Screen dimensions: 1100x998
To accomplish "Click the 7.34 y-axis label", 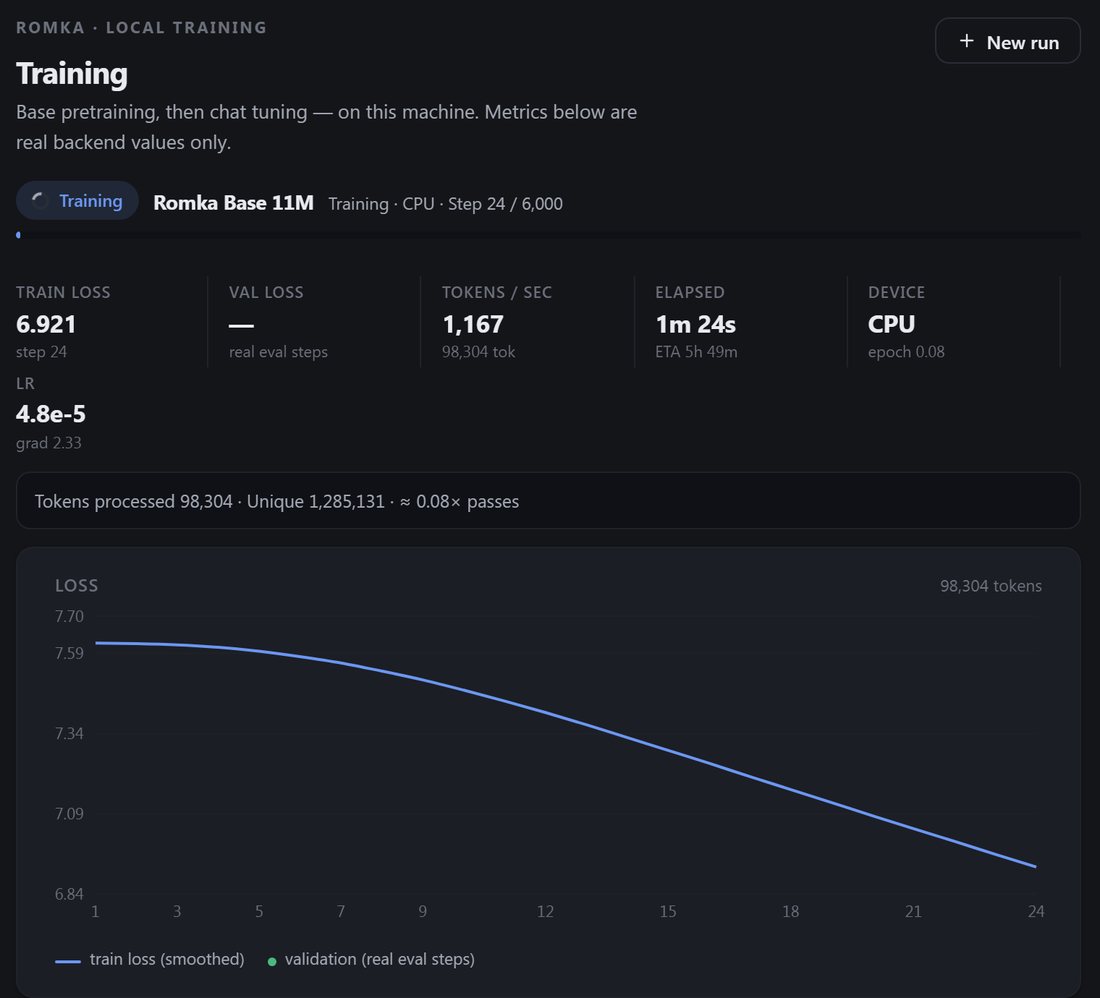I will click(x=69, y=734).
